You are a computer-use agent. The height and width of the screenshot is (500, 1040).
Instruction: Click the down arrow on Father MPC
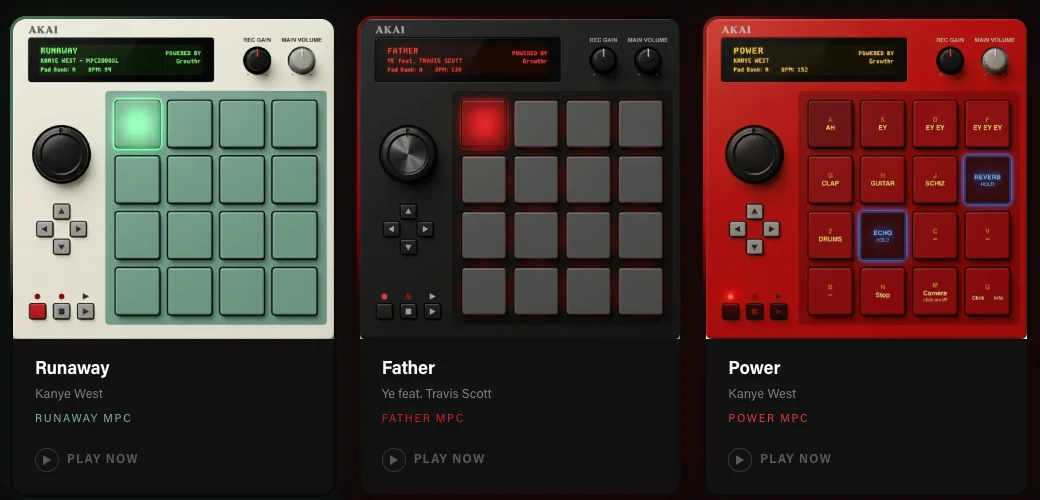click(409, 246)
